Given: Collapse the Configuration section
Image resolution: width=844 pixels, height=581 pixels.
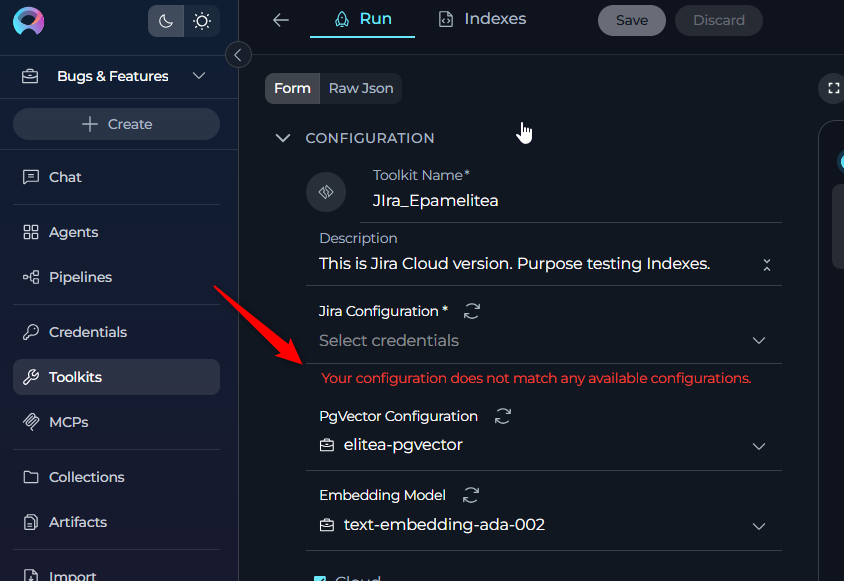Looking at the screenshot, I should click(x=283, y=138).
